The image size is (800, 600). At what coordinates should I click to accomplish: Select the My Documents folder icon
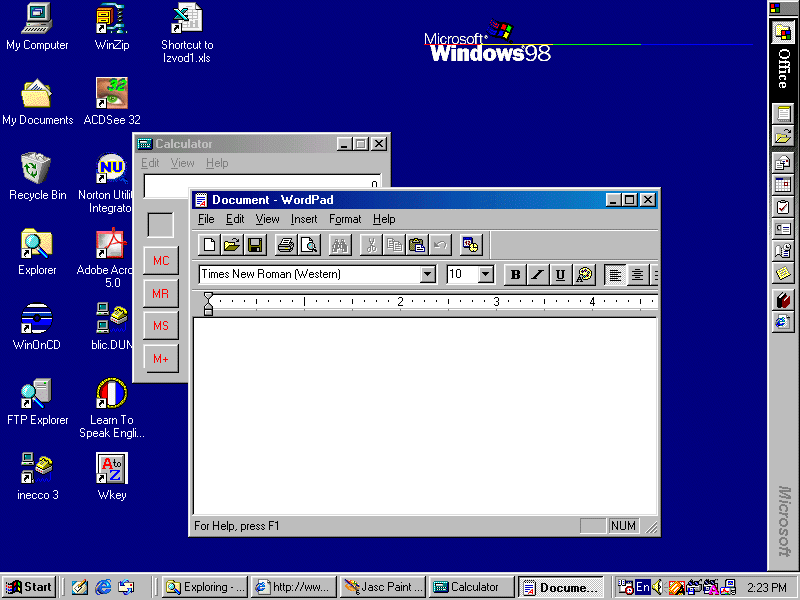pyautogui.click(x=37, y=102)
